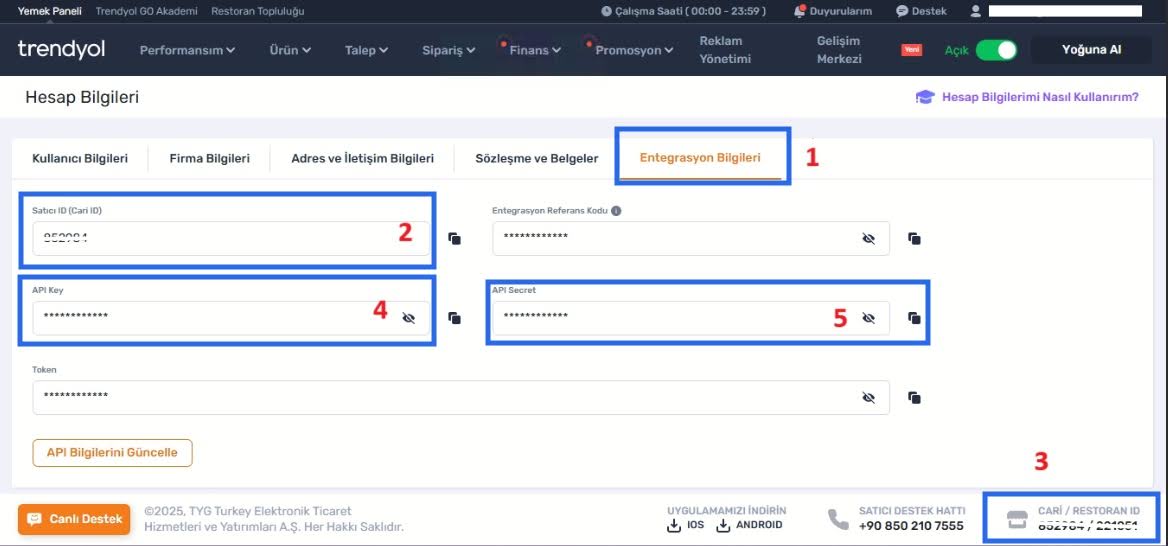
Task: Click the iOS download icon
Action: pyautogui.click(x=673, y=526)
